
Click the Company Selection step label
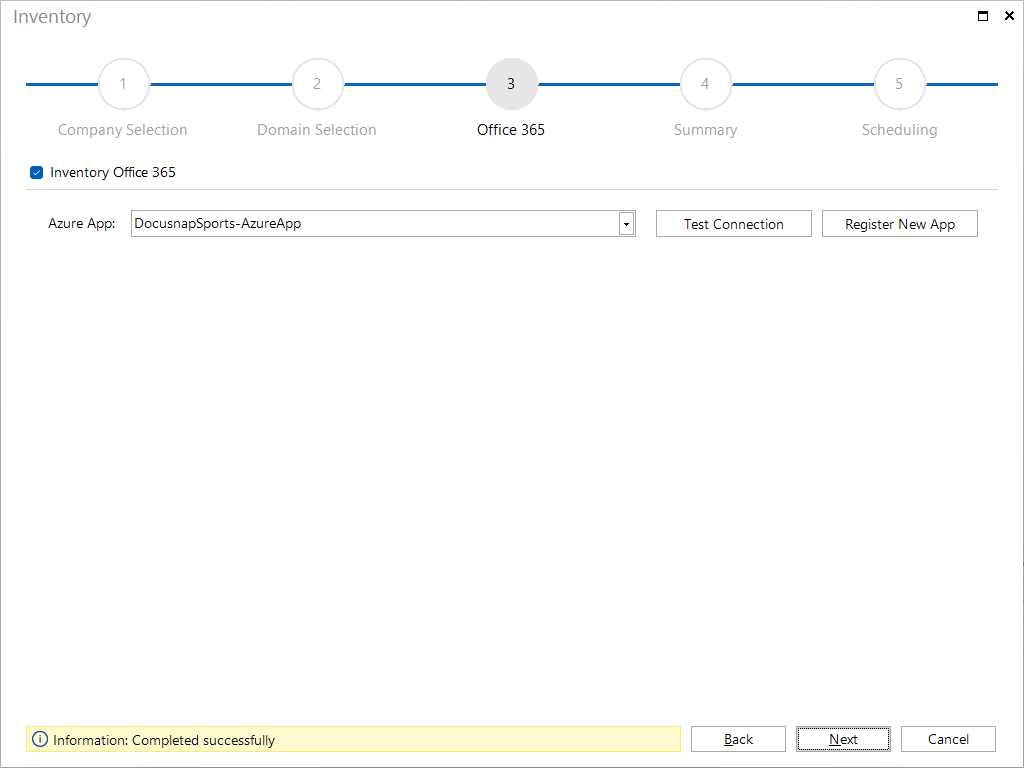pyautogui.click(x=123, y=130)
